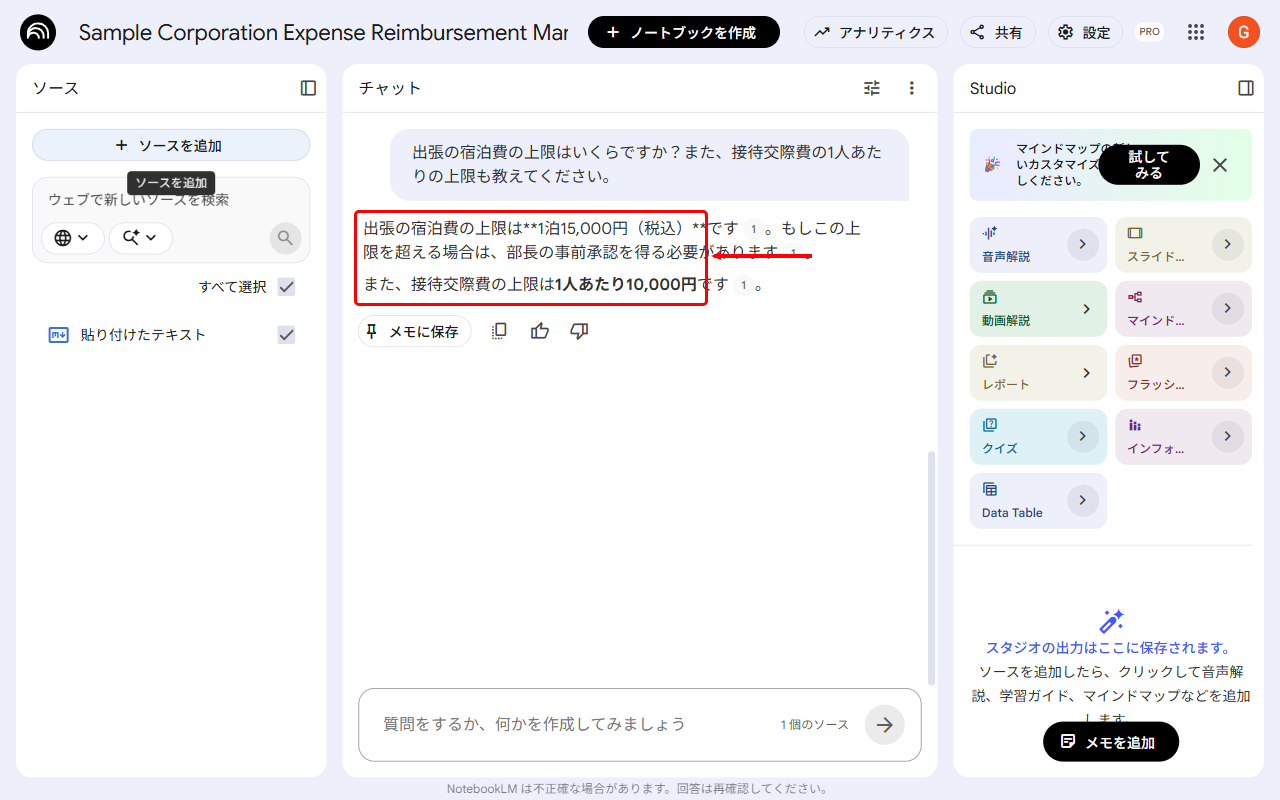Give a thumbs down to the response
1280x800 pixels.
tap(579, 331)
